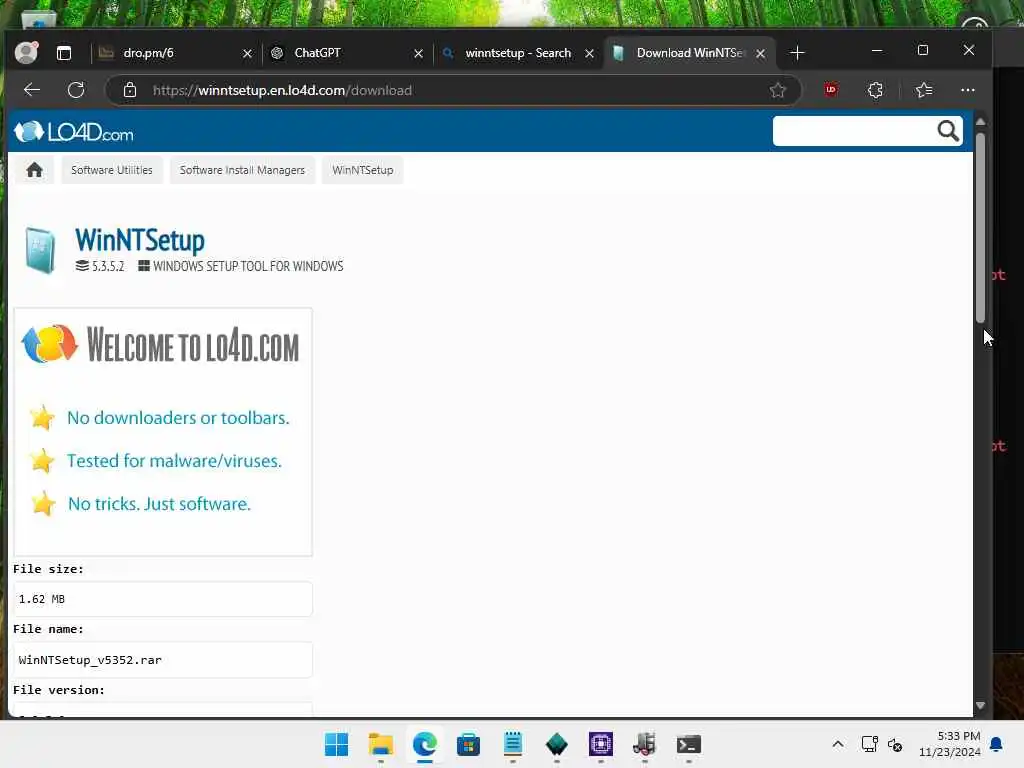
Task: Add page to favorites with star icon
Action: (777, 90)
